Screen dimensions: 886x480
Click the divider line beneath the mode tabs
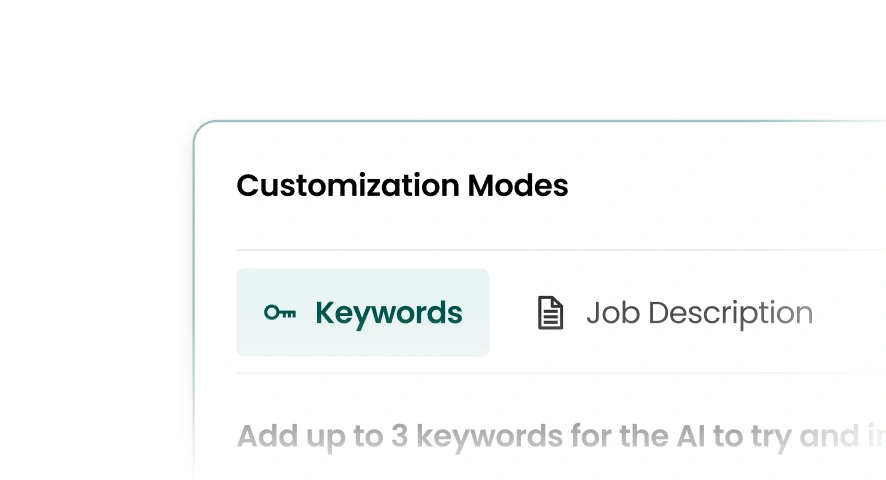point(560,373)
